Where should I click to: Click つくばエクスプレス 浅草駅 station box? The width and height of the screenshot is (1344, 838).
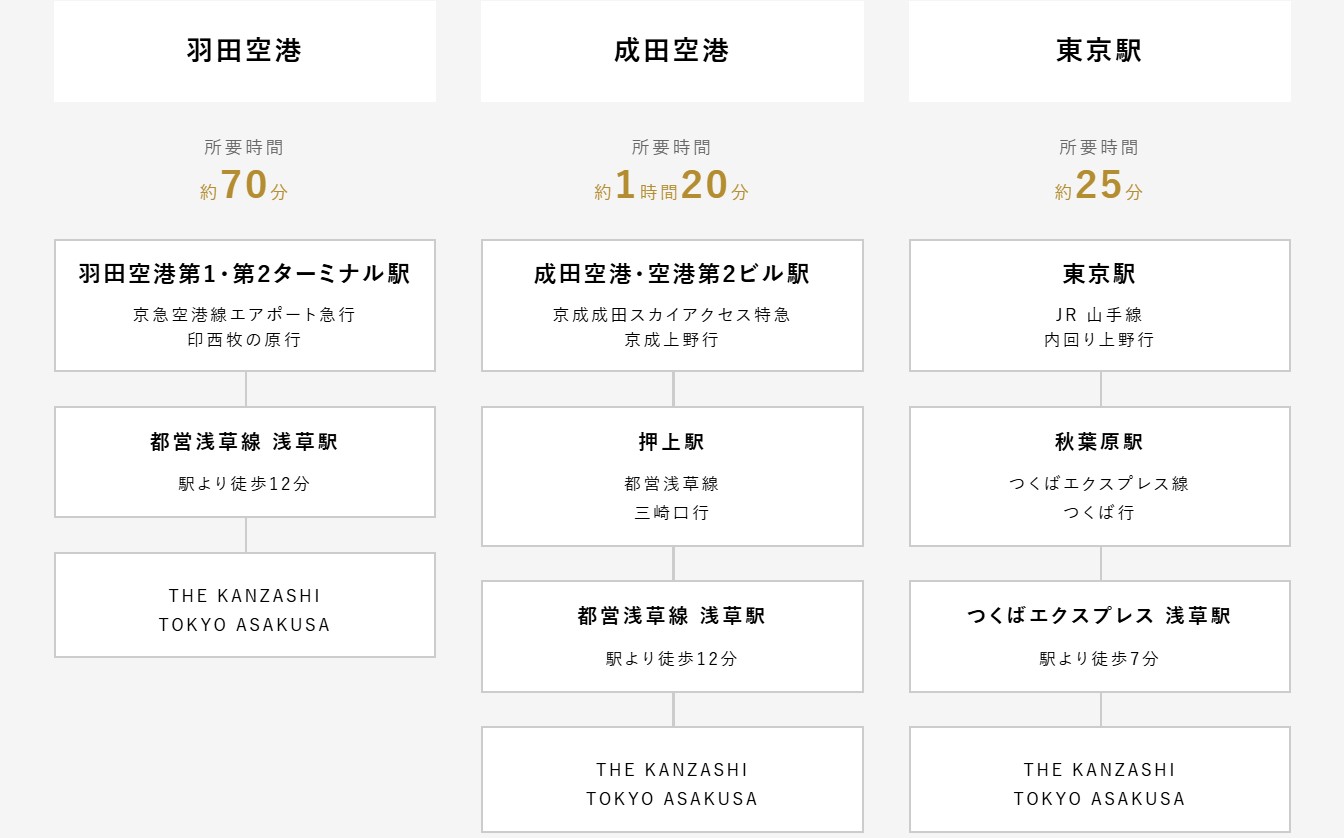1099,636
